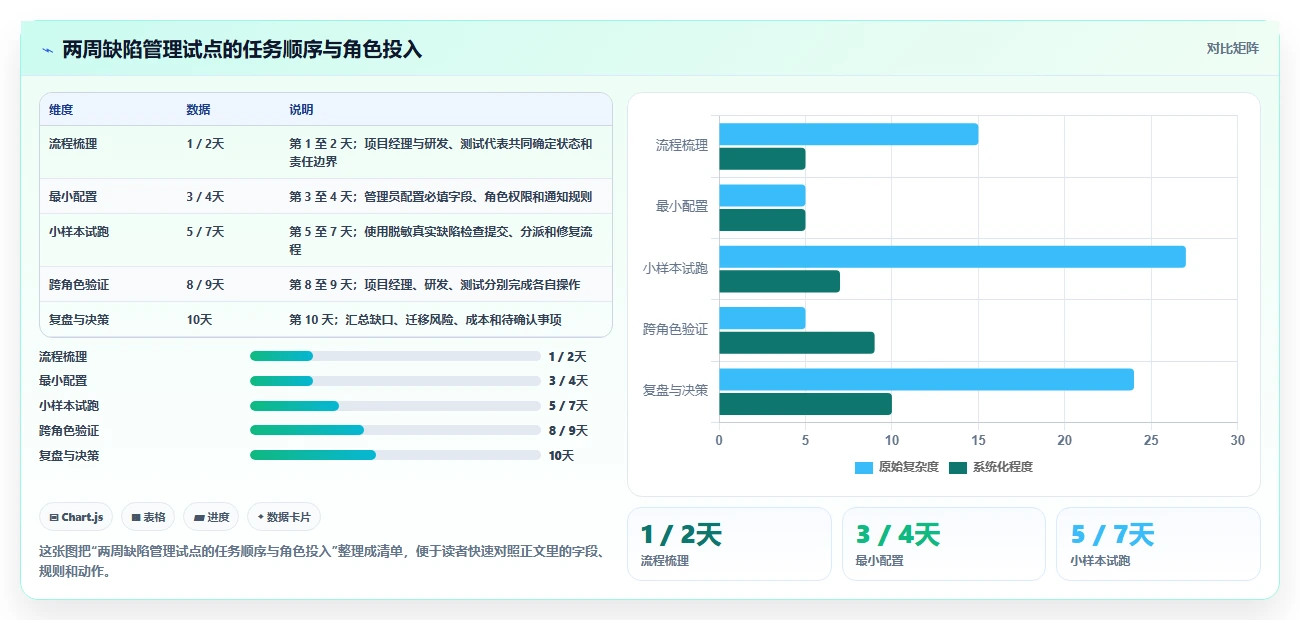Screen dimensions: 1300x620
Task: Click the 跨角色验证 原始复杂度 chart bar
Action: coord(762,318)
